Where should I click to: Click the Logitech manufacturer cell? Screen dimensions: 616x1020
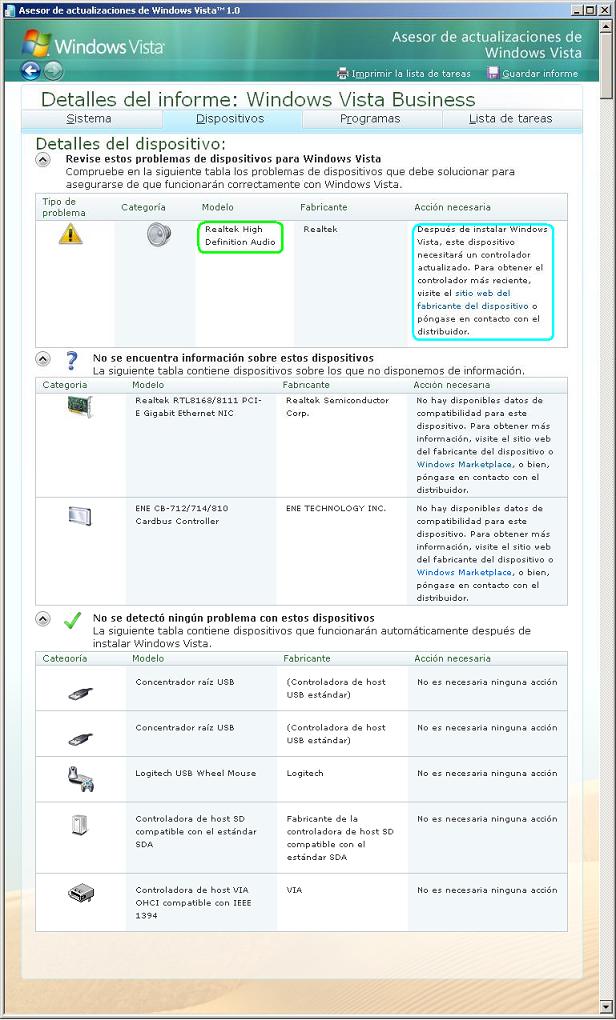click(304, 773)
